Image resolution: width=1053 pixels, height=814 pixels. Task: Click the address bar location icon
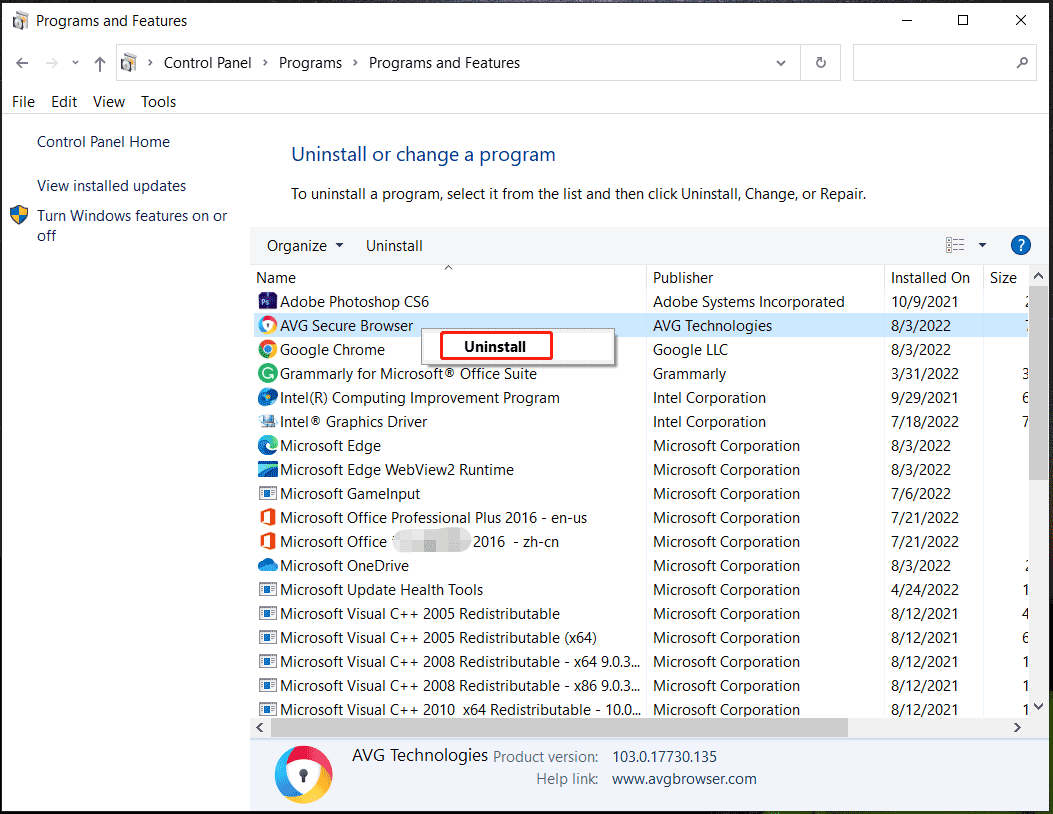(128, 62)
